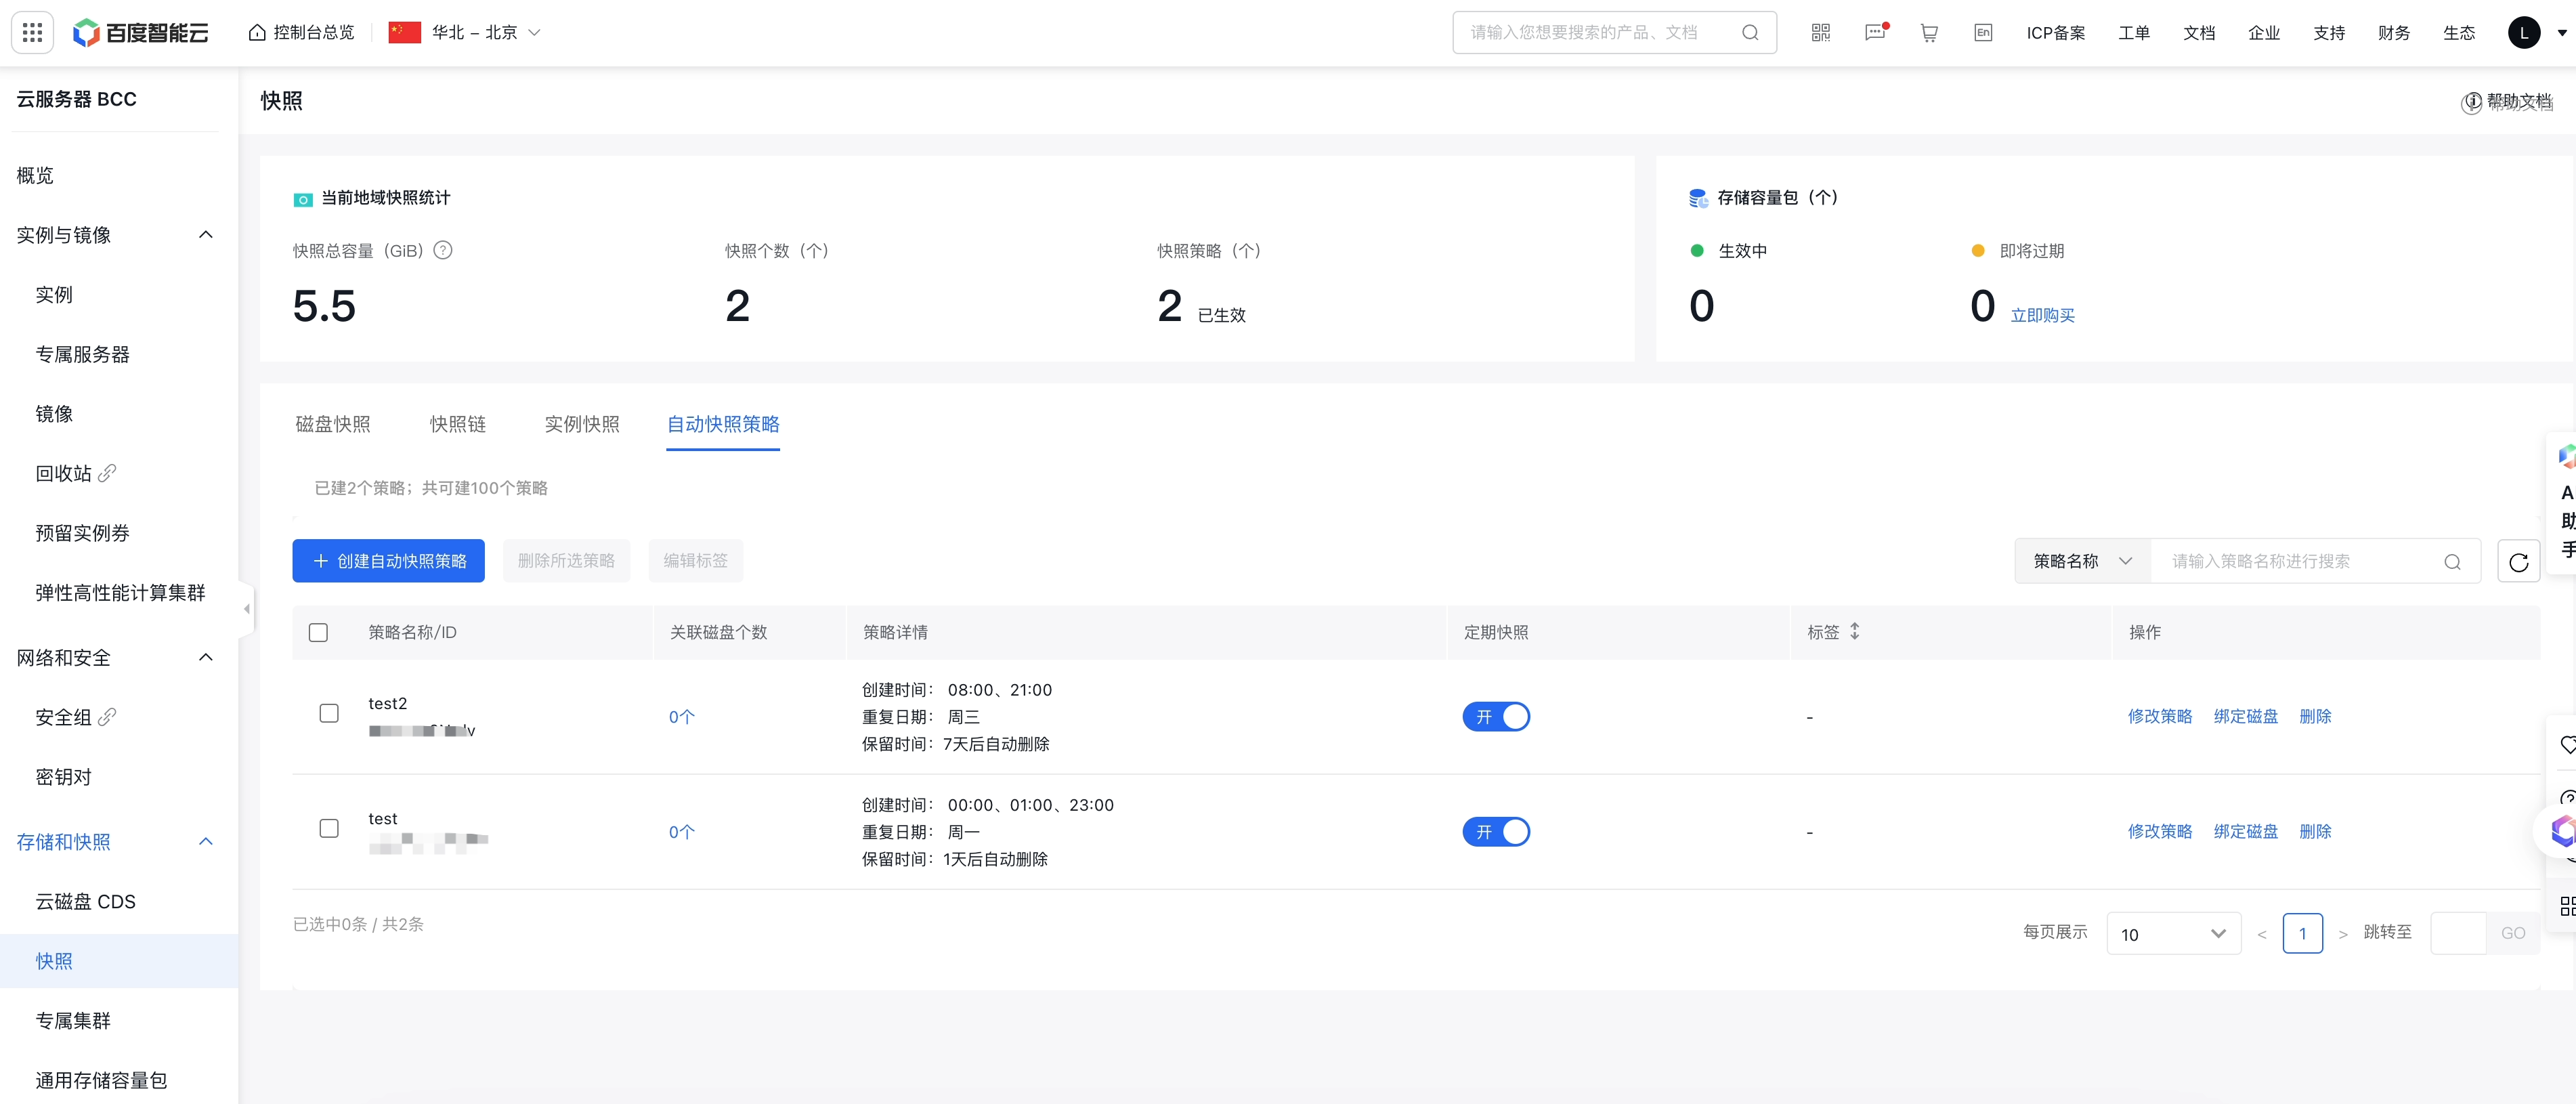Open ICP备案 menu
2576x1104 pixels.
pyautogui.click(x=2055, y=33)
